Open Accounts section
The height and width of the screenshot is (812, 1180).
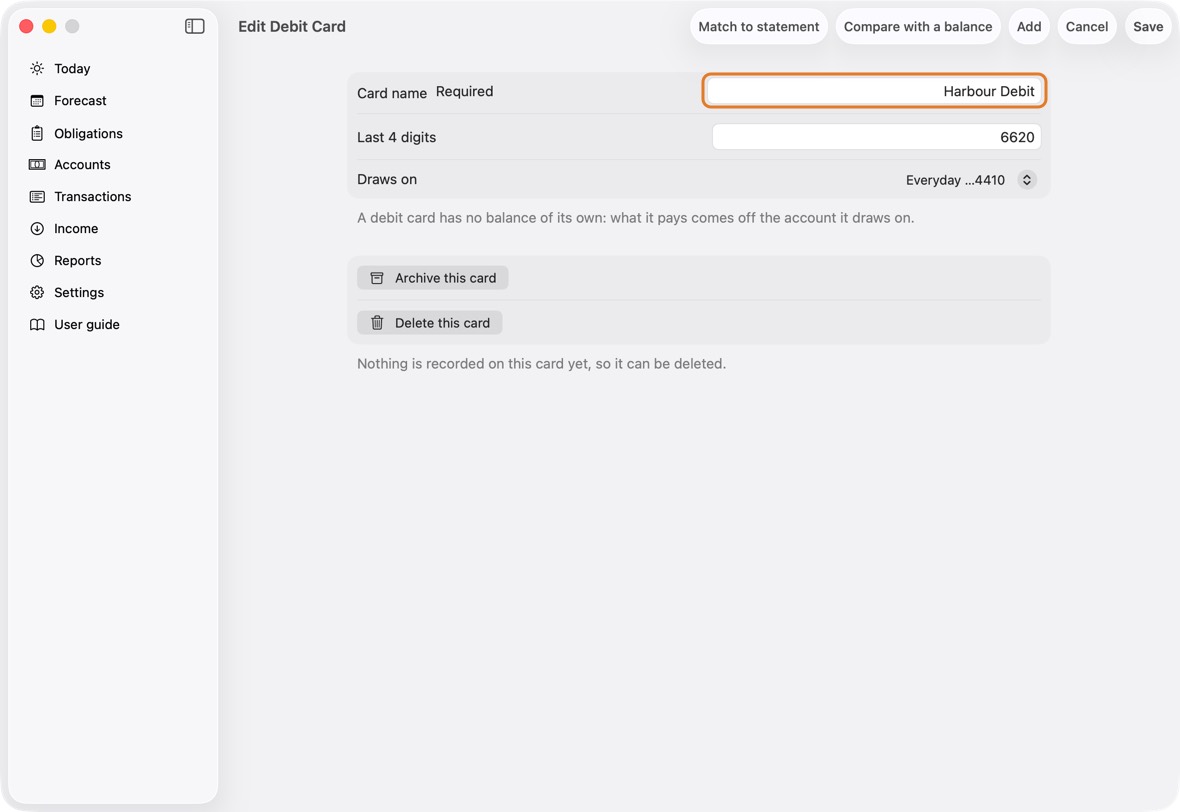(82, 165)
